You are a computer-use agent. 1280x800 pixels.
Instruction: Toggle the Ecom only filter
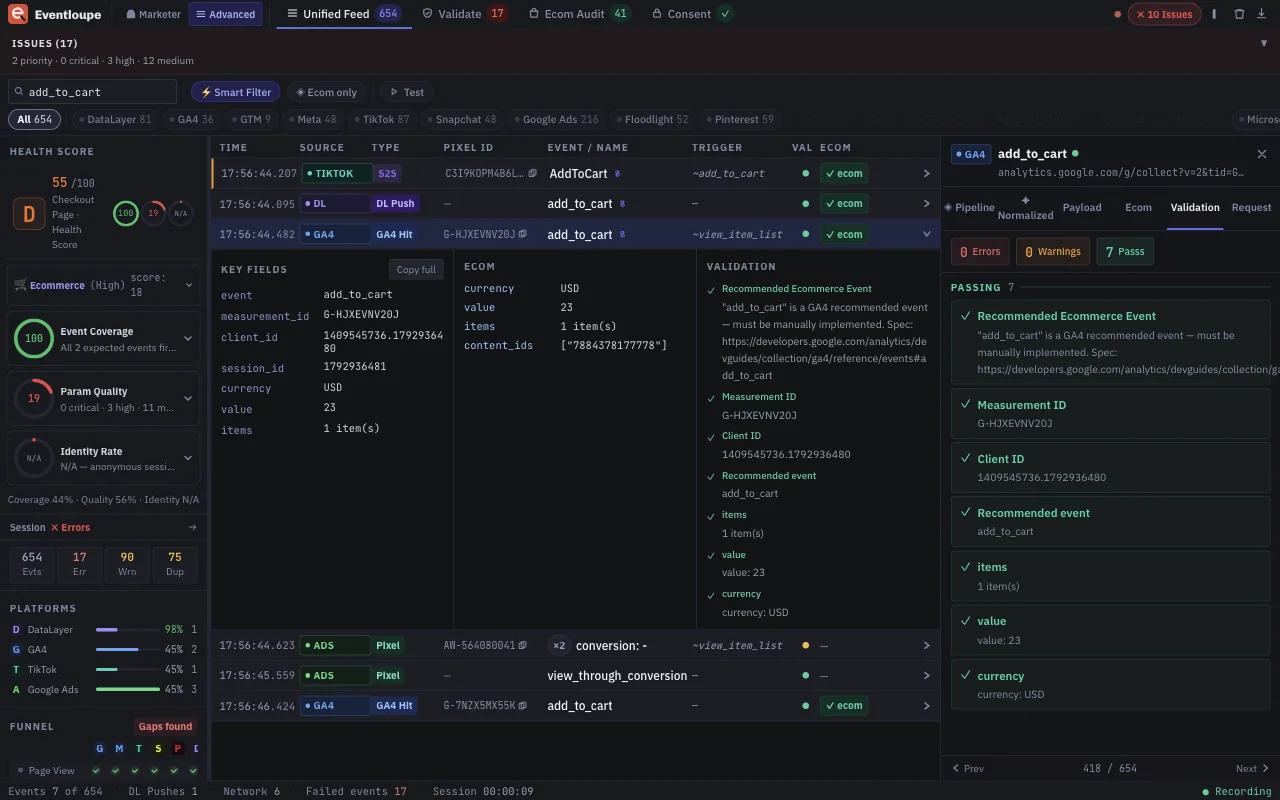pos(327,92)
